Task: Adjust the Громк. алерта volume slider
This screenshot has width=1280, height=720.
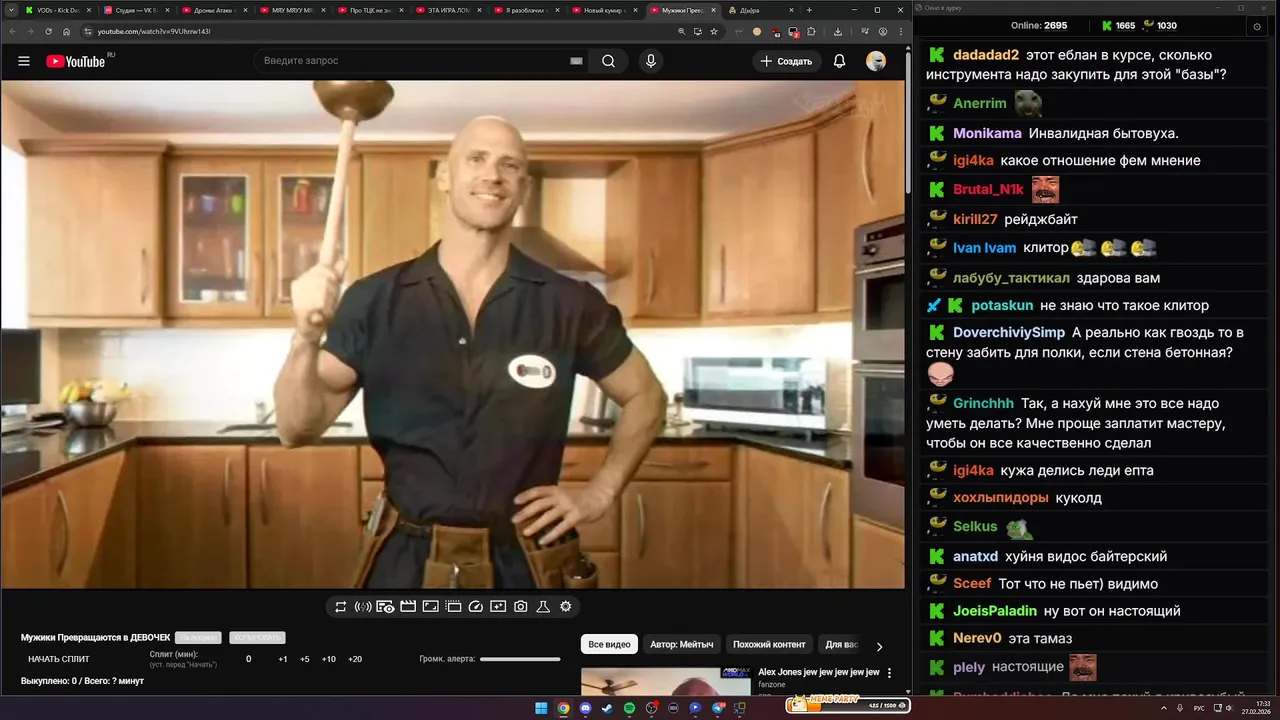Action: (x=520, y=659)
